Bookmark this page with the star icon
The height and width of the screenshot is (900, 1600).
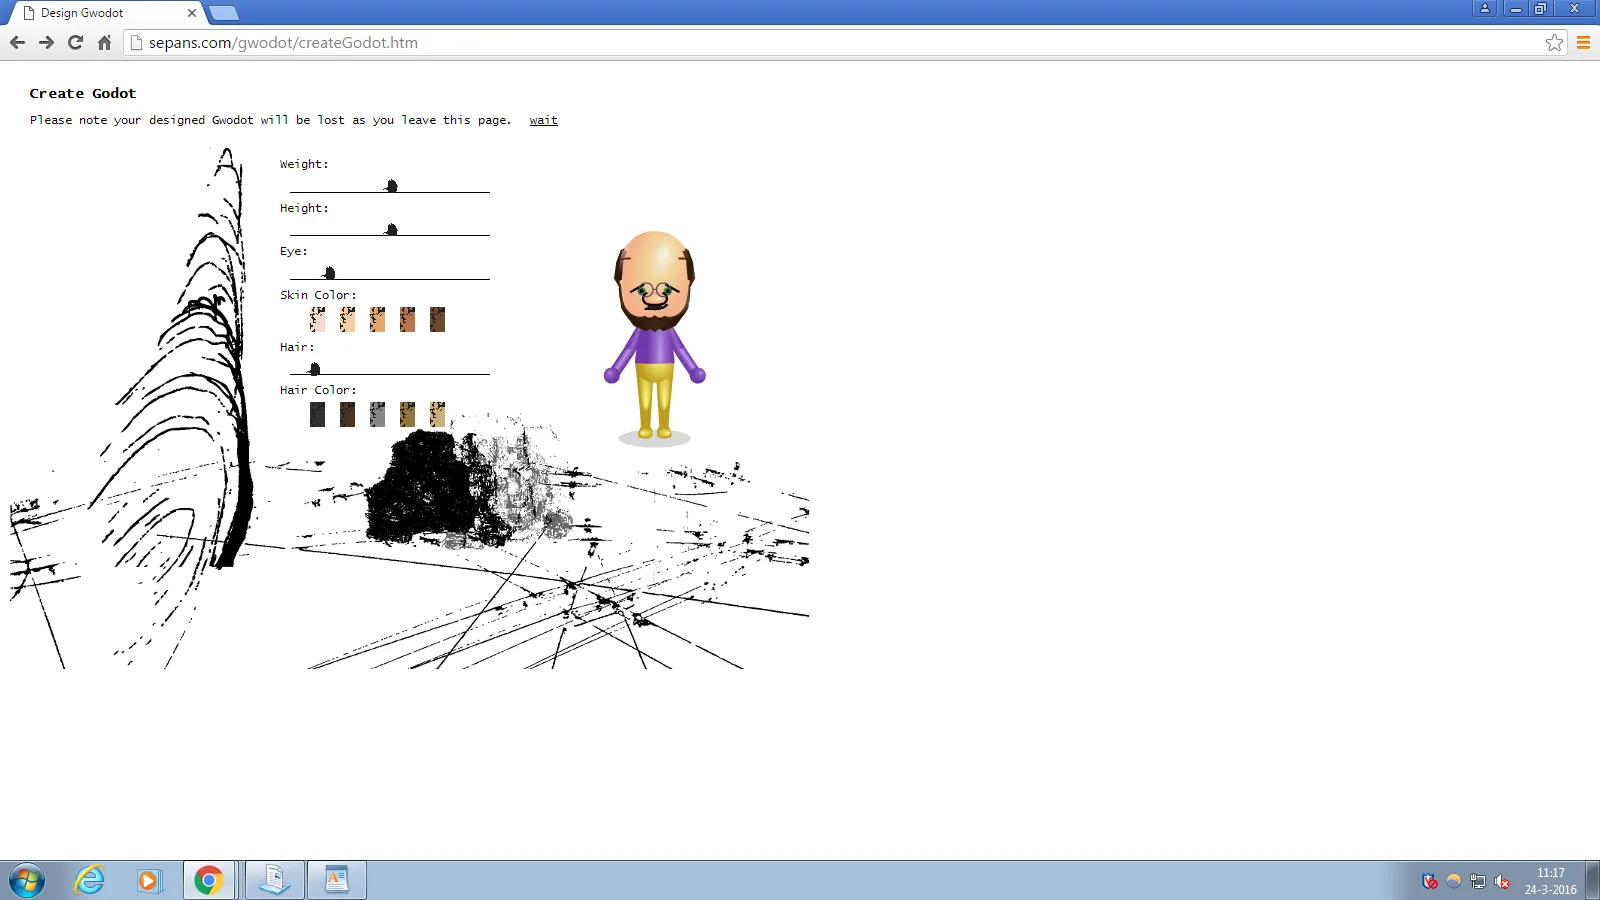(x=1554, y=42)
